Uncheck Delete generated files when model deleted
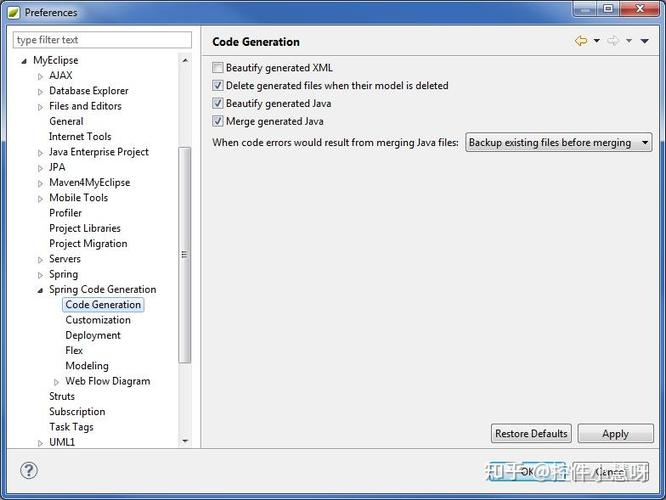666x500 pixels. [218, 86]
